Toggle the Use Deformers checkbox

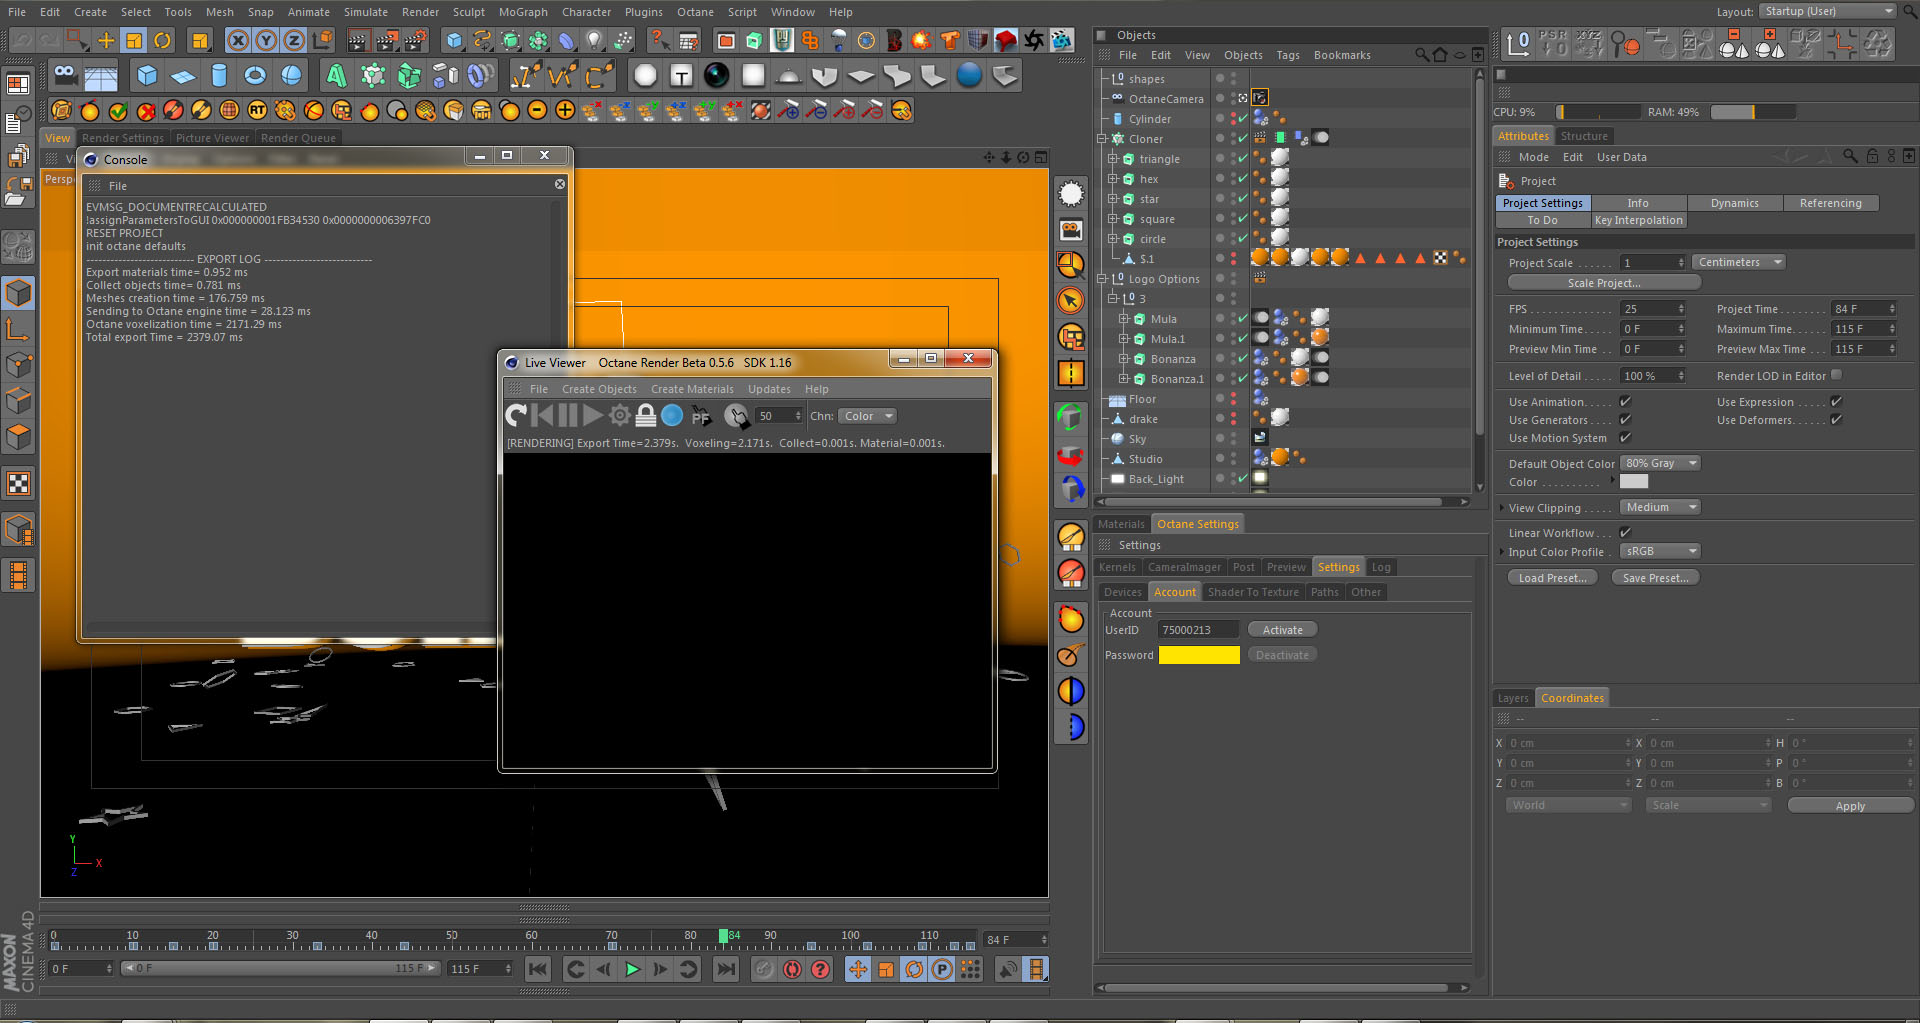[1836, 420]
